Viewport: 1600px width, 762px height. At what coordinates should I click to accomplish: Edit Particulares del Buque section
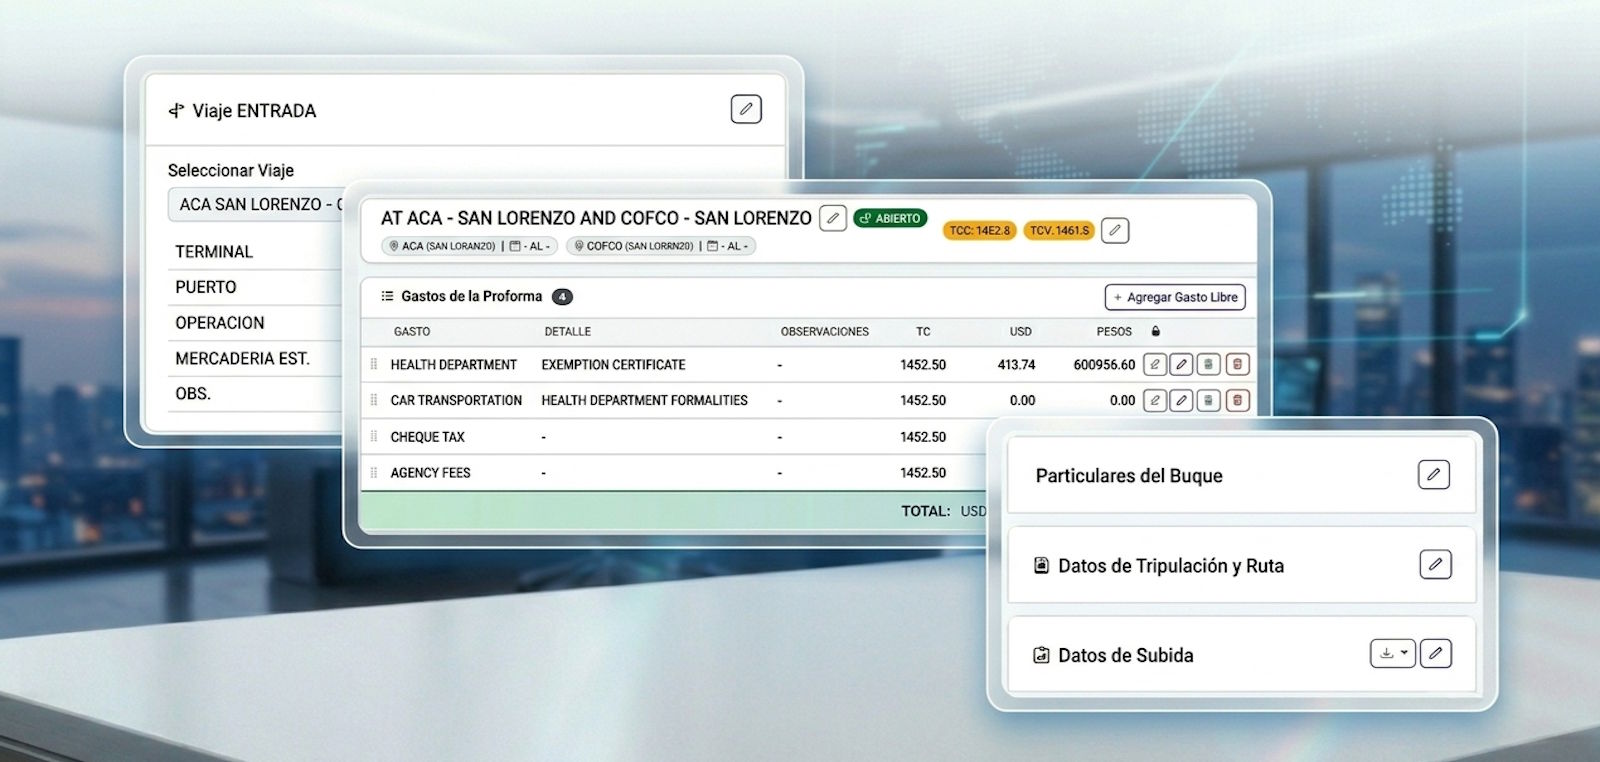[x=1433, y=474]
